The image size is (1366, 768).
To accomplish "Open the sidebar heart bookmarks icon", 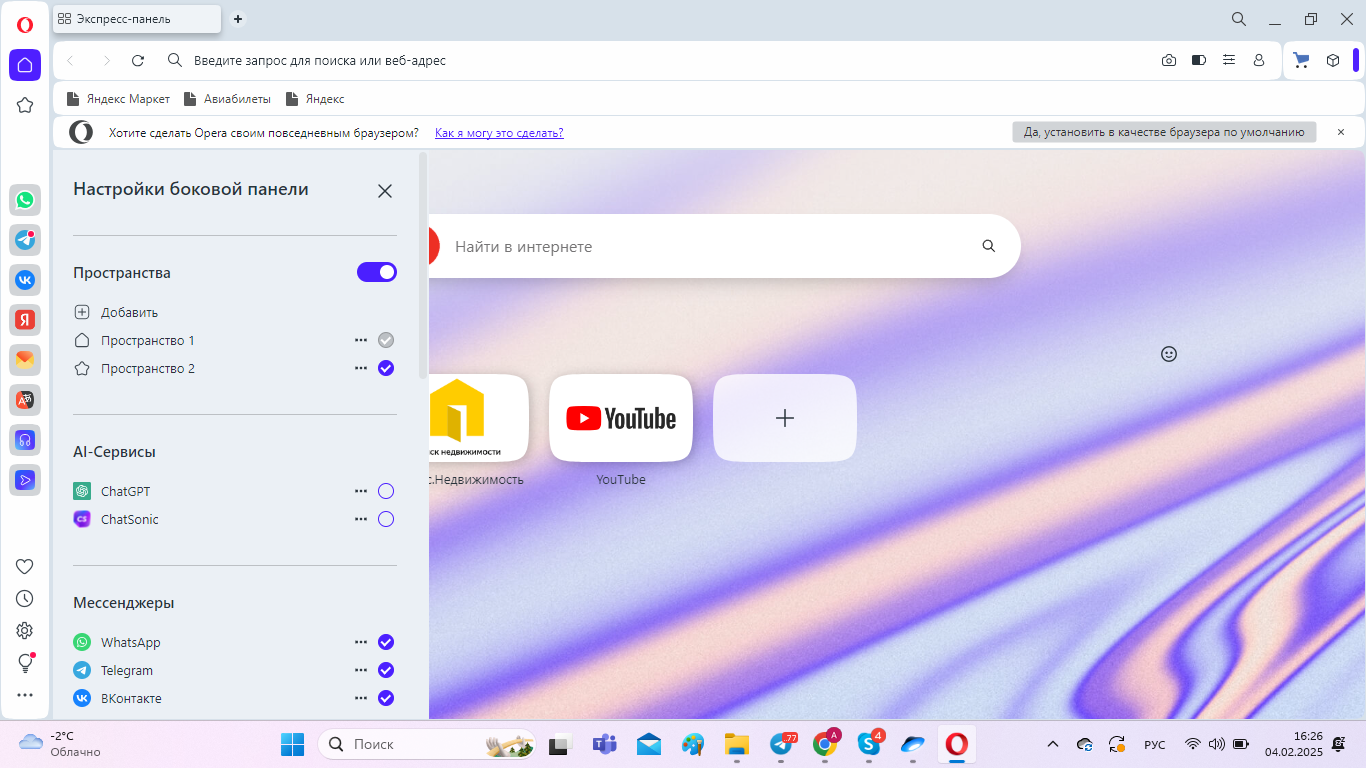I will click(25, 566).
